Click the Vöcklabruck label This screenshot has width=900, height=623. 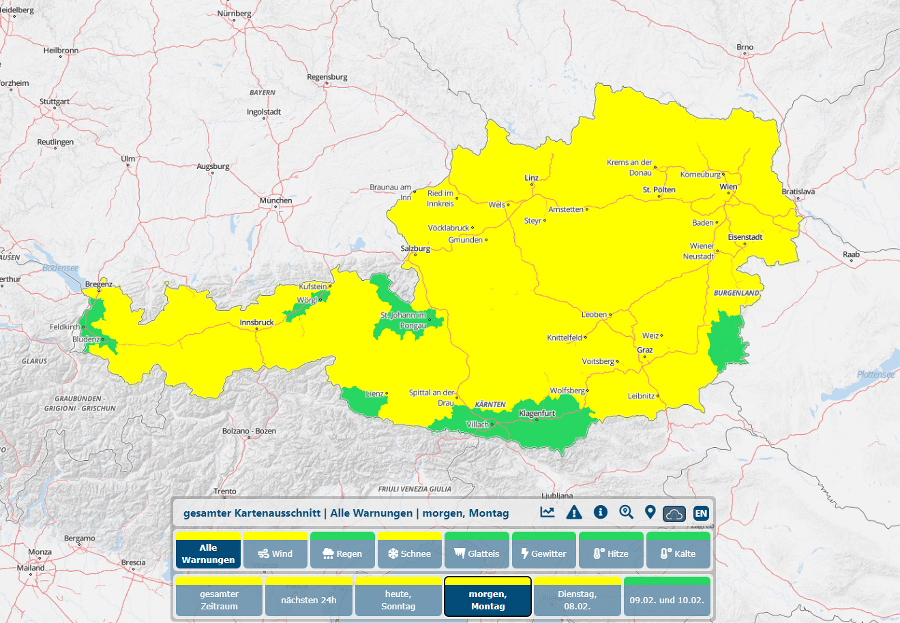click(x=448, y=228)
